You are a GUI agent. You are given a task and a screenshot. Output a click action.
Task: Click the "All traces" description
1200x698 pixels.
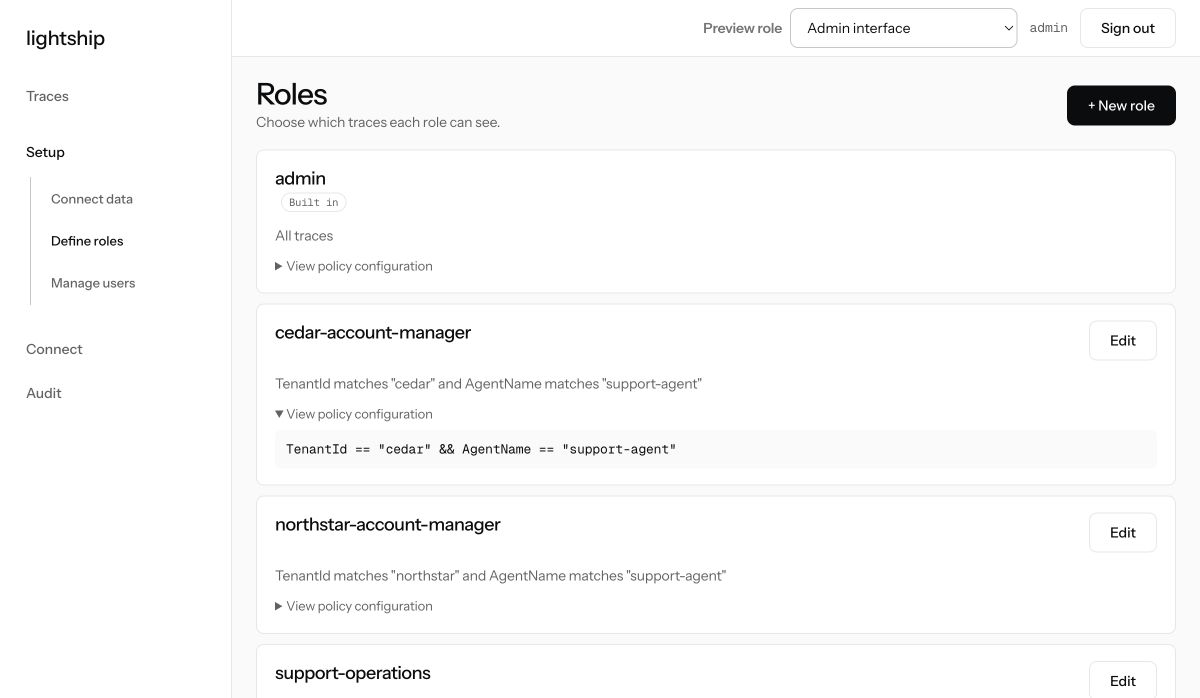(304, 236)
